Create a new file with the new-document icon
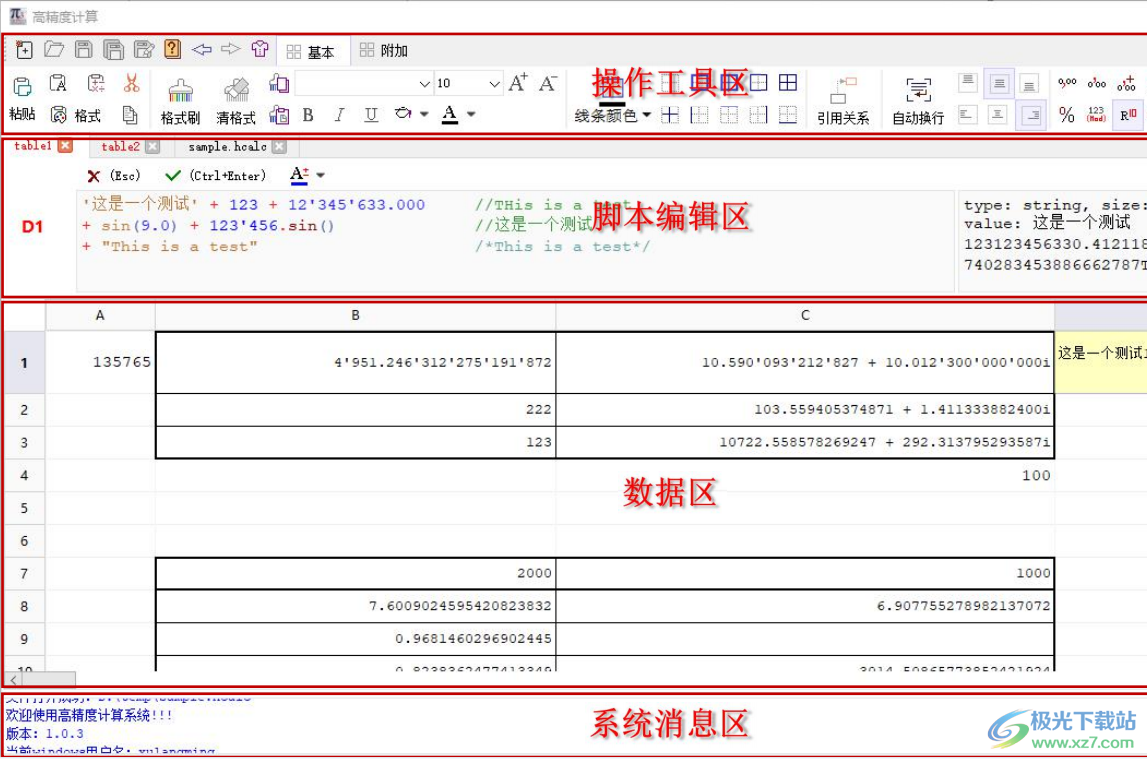The width and height of the screenshot is (1147, 759). [24, 50]
